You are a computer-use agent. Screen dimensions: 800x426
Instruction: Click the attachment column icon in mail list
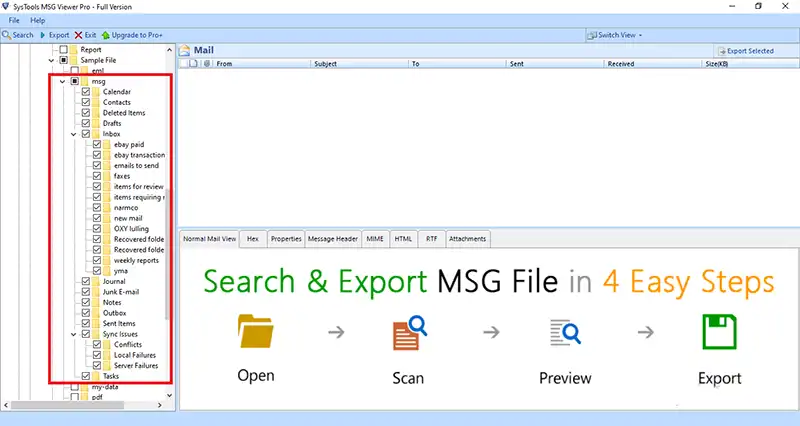[207, 64]
